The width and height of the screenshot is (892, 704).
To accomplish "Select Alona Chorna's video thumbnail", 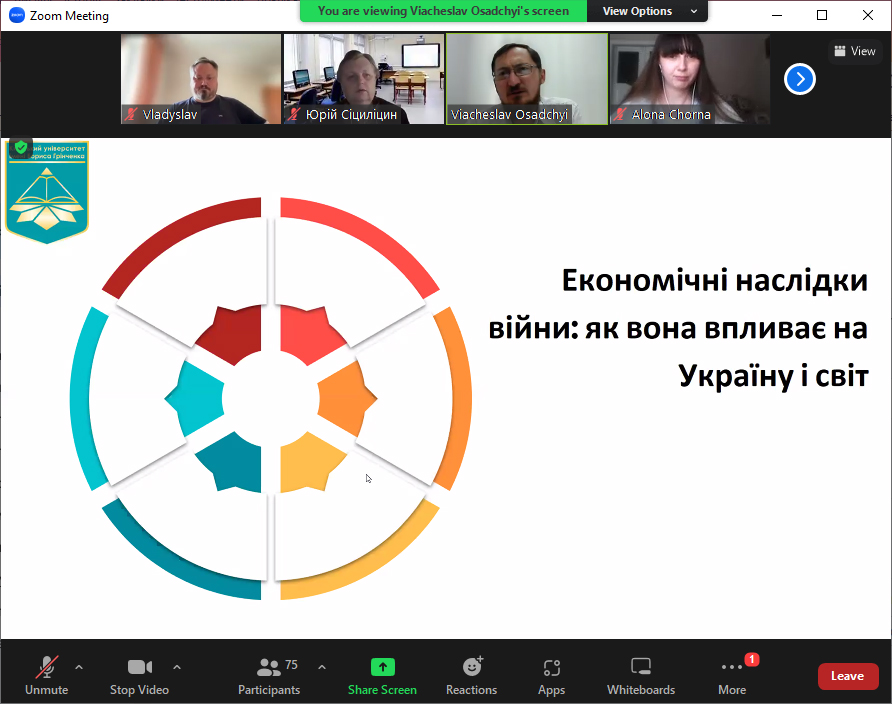I will [x=689, y=78].
